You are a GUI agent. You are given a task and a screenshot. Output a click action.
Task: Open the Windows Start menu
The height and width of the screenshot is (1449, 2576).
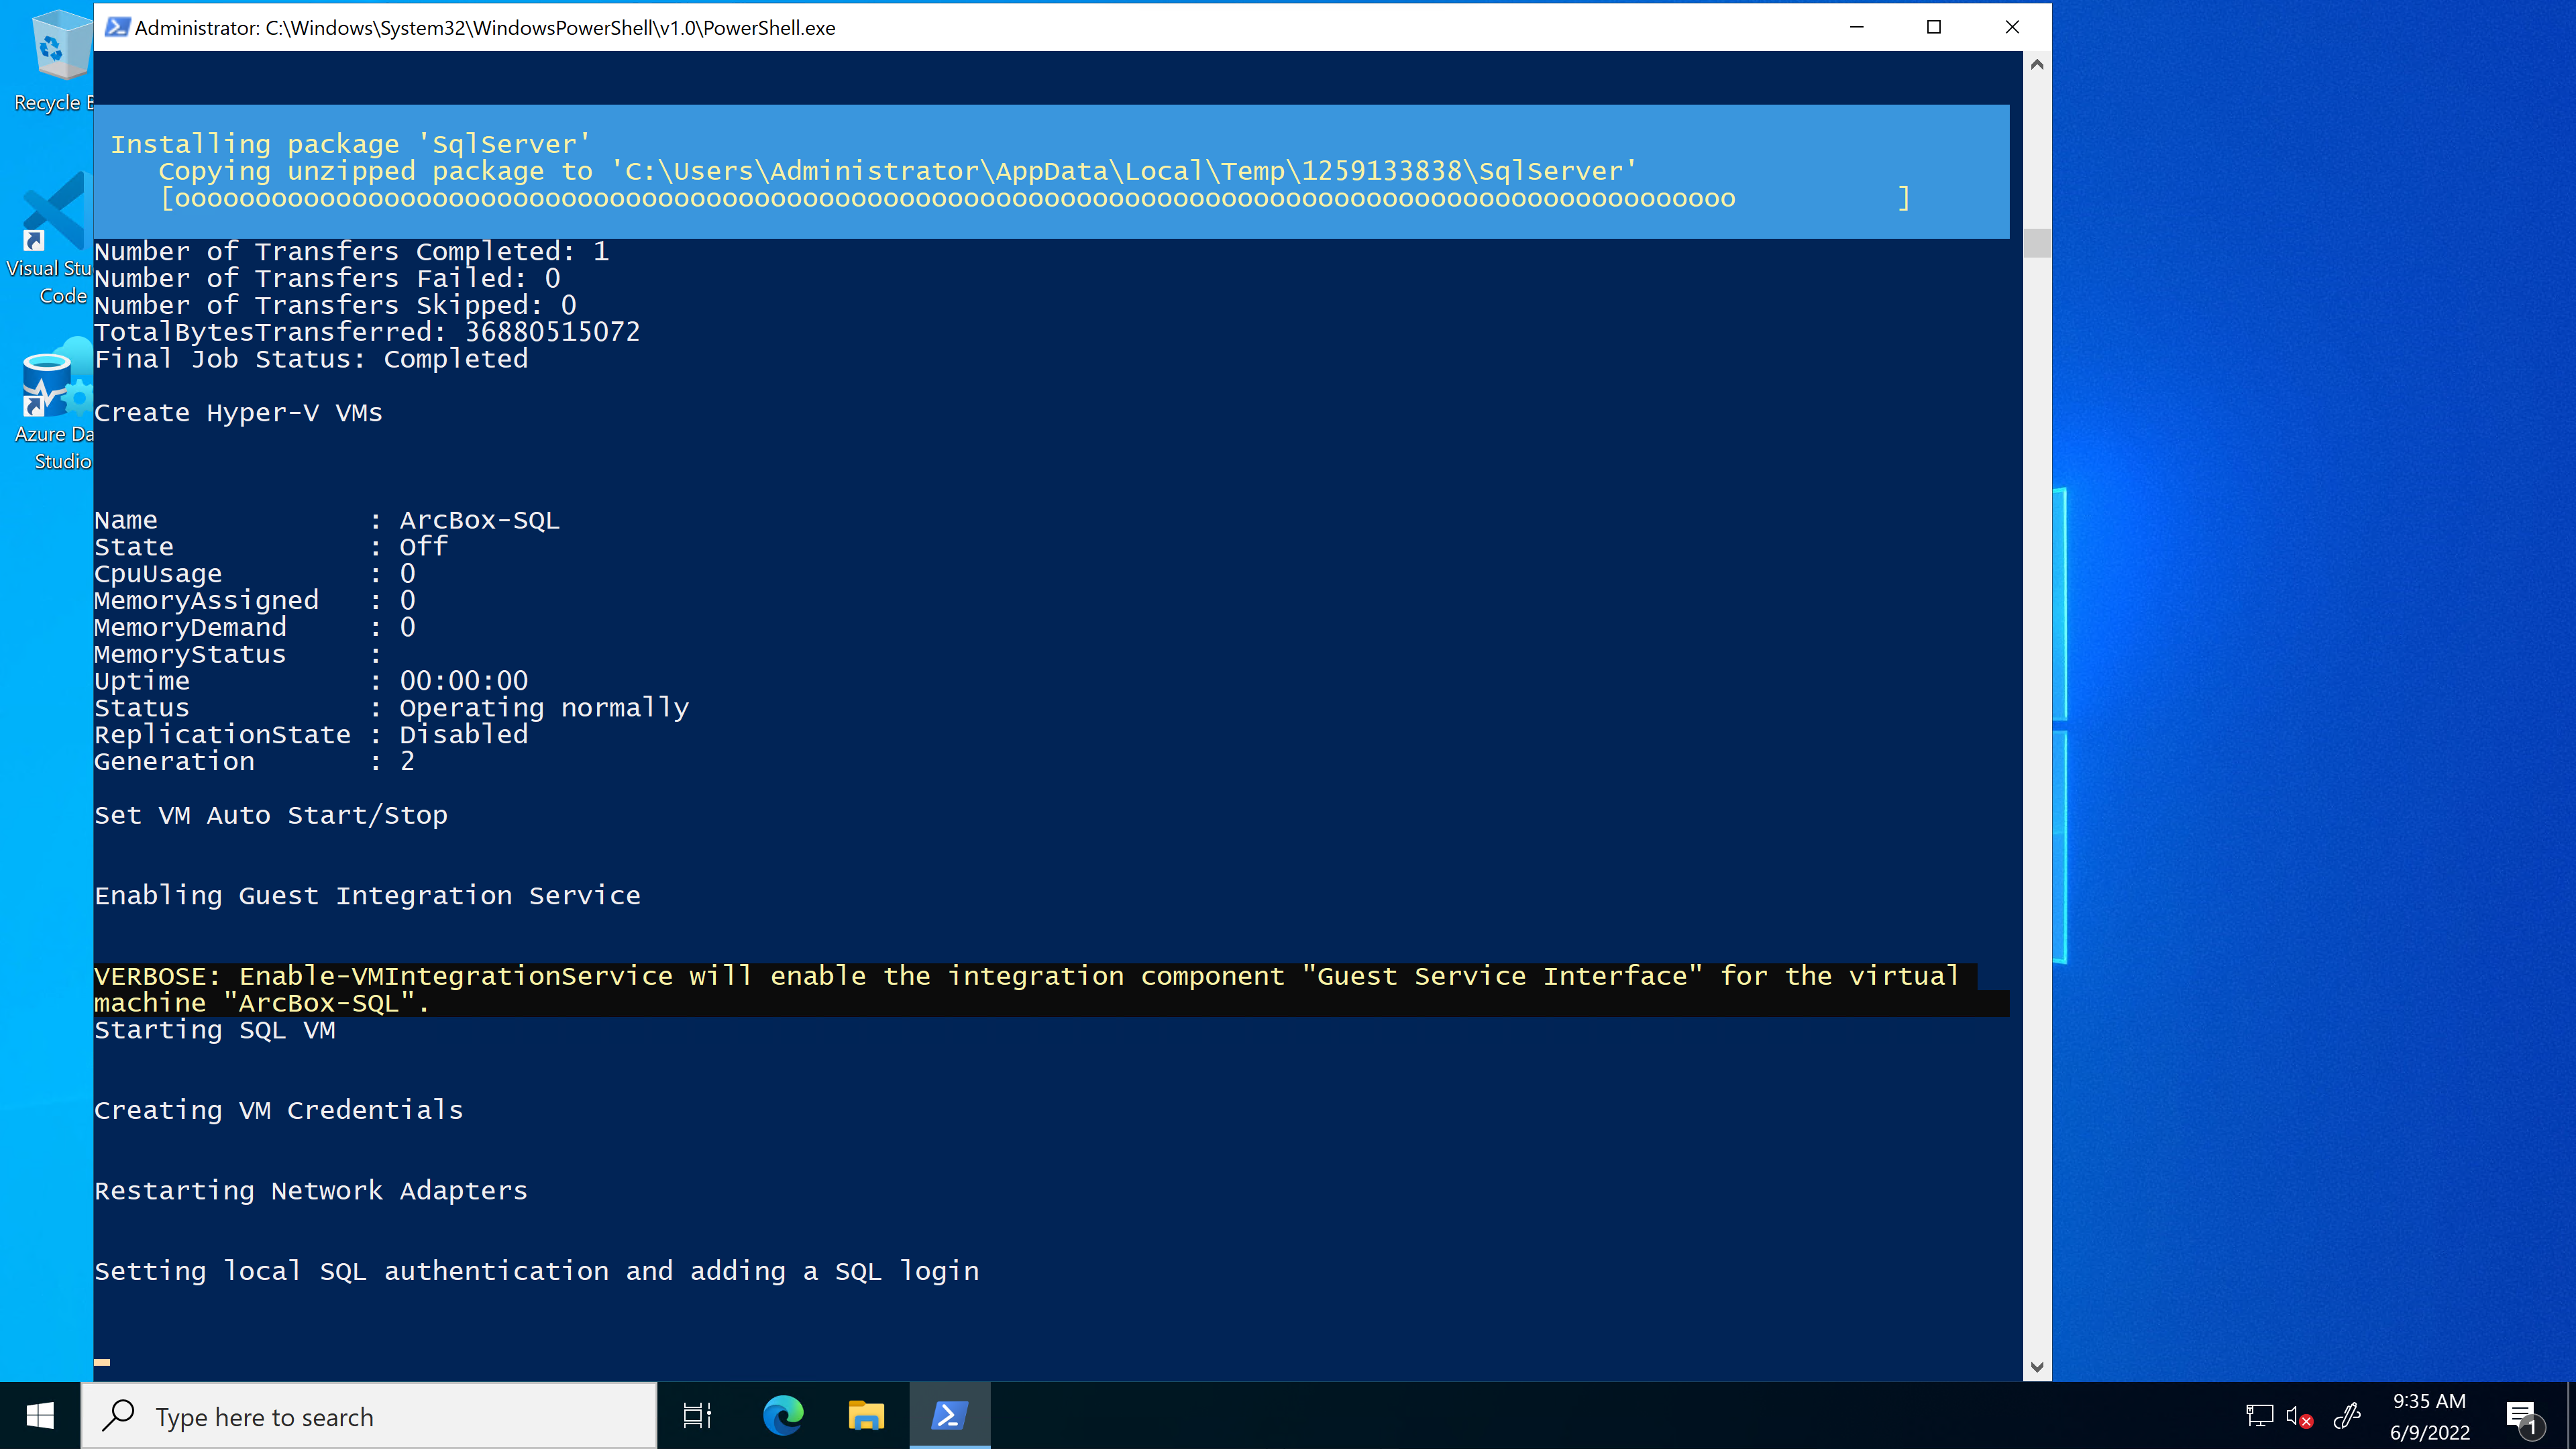click(x=40, y=1416)
